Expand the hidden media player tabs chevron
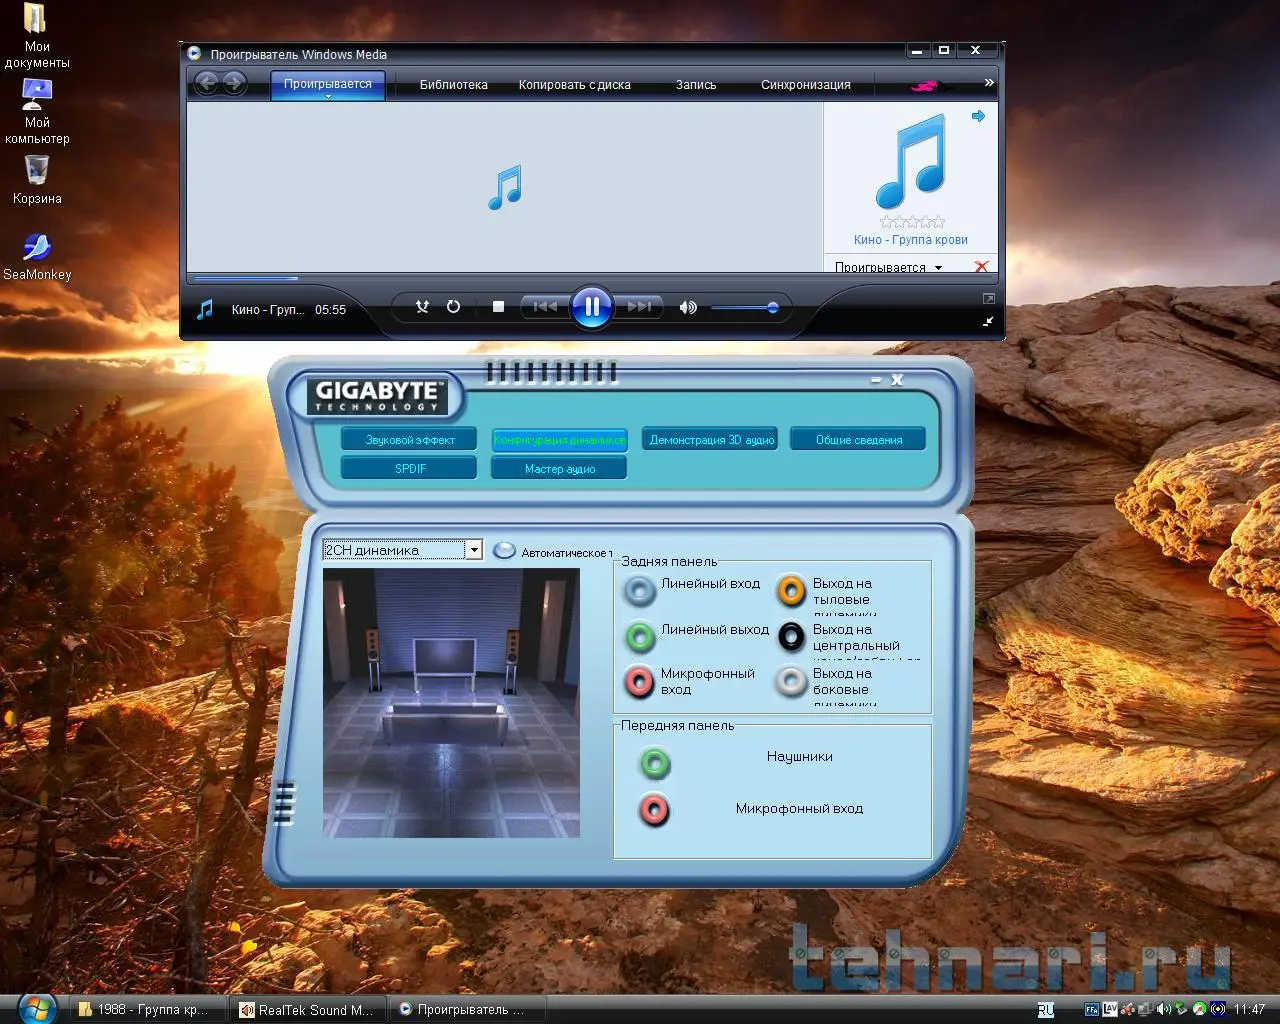 pyautogui.click(x=989, y=83)
